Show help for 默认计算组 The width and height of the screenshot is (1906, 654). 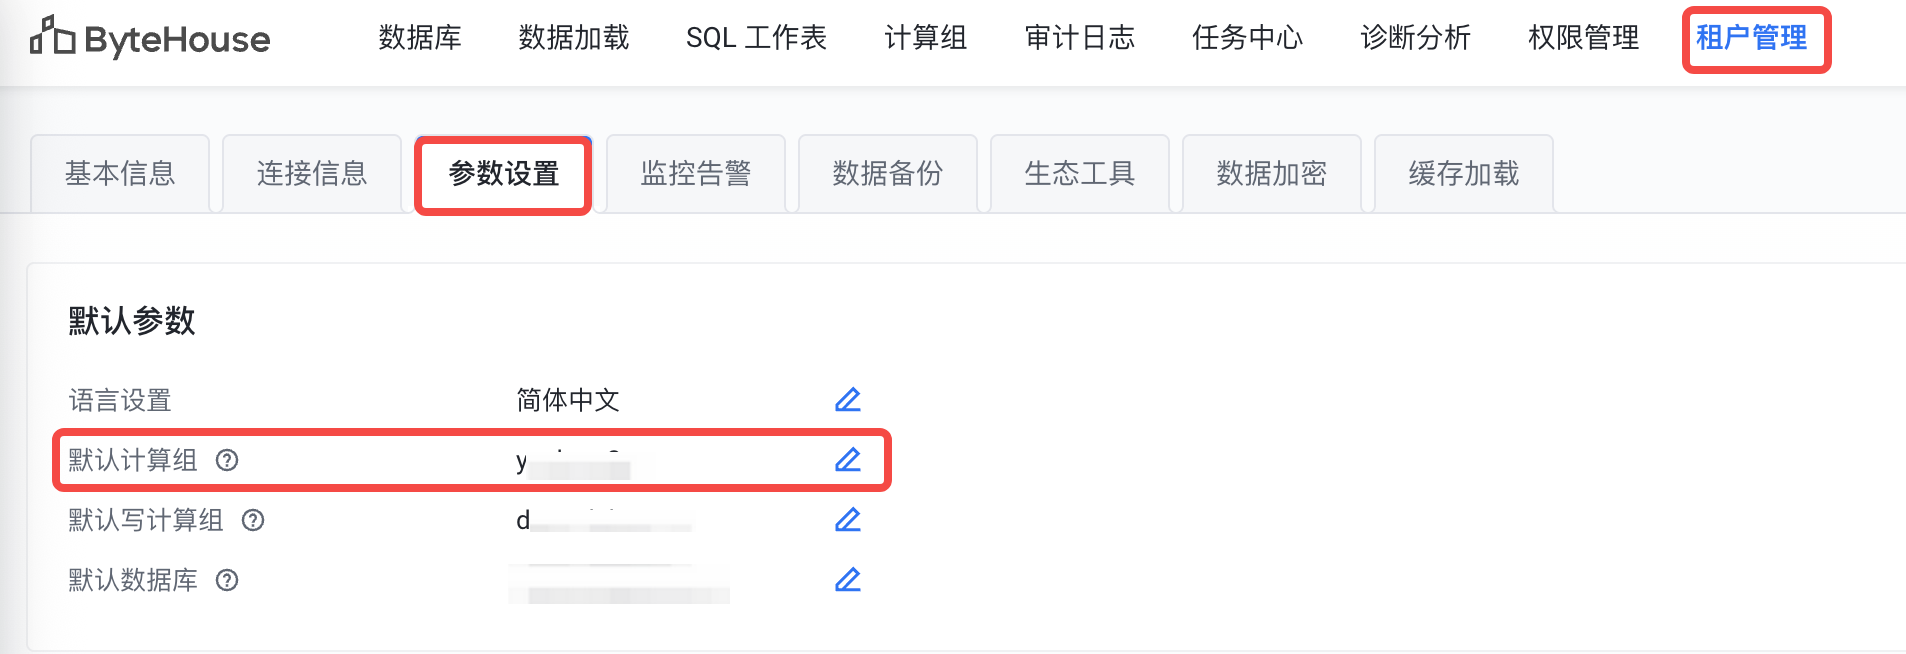coord(227,460)
